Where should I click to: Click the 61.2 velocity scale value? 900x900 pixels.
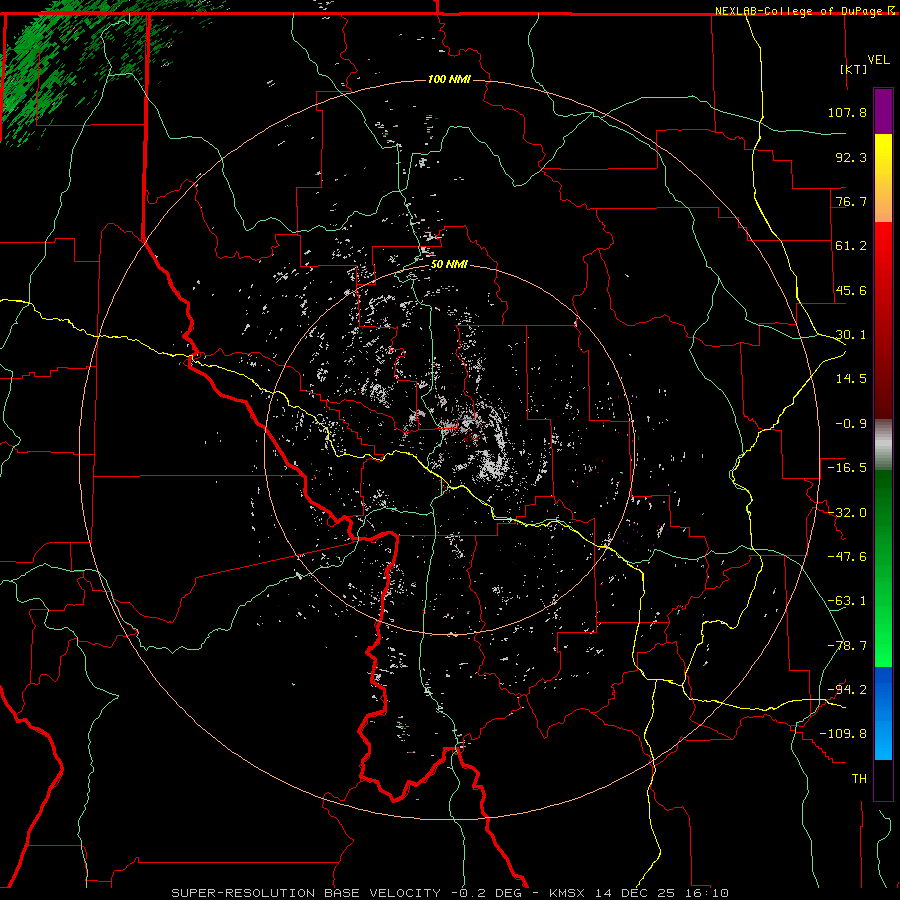(x=851, y=246)
